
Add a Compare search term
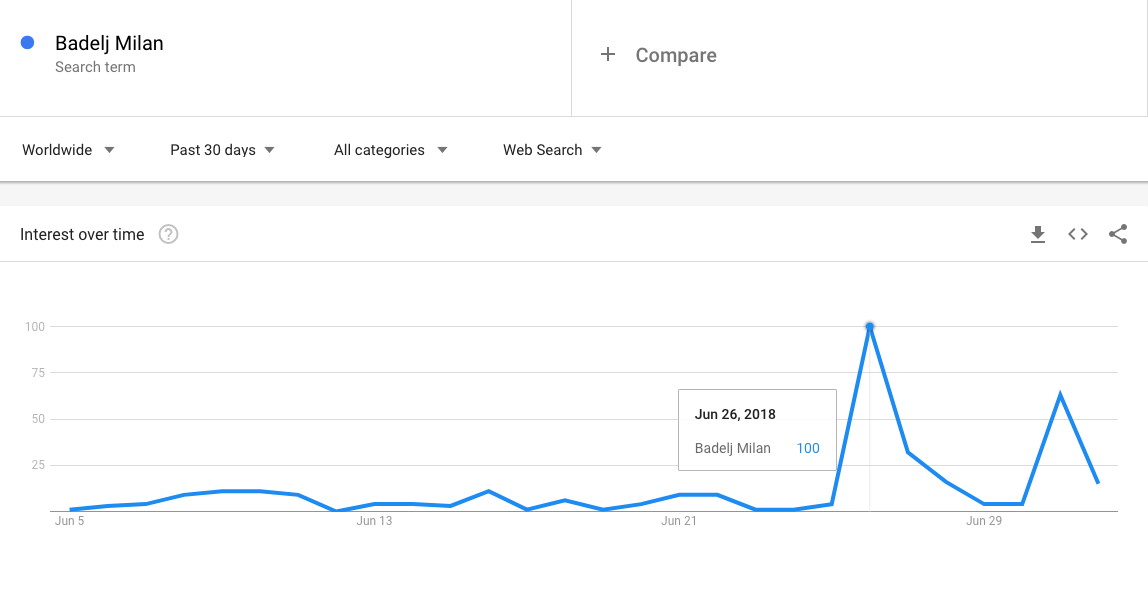pos(676,55)
